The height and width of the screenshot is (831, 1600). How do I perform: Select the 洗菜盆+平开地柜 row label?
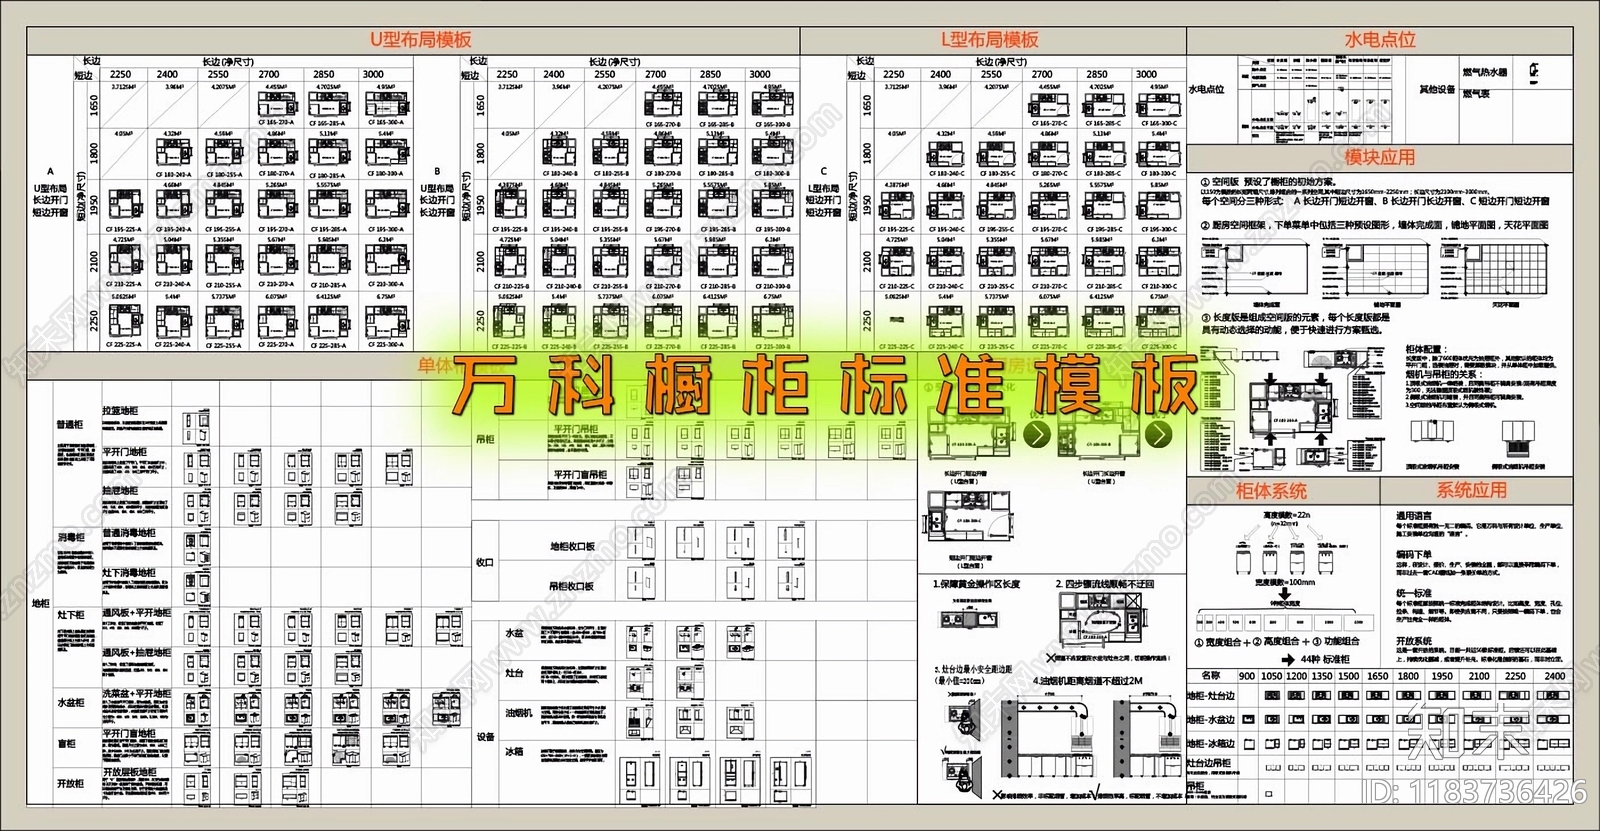pyautogui.click(x=136, y=693)
